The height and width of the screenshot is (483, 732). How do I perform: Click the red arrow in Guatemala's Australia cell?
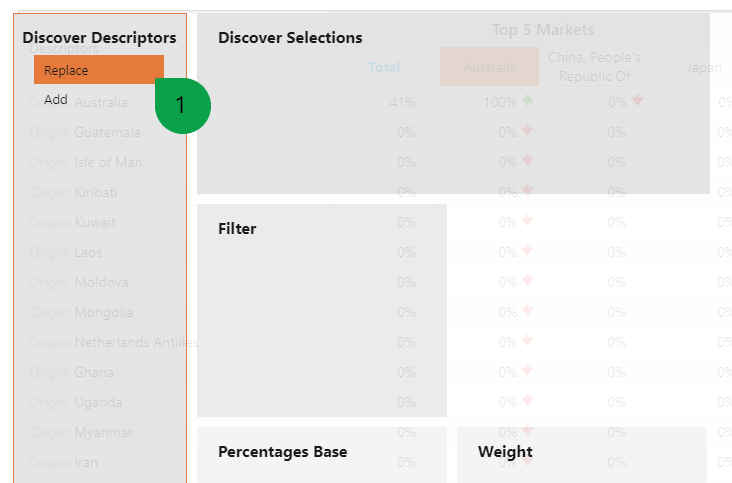[x=528, y=130]
